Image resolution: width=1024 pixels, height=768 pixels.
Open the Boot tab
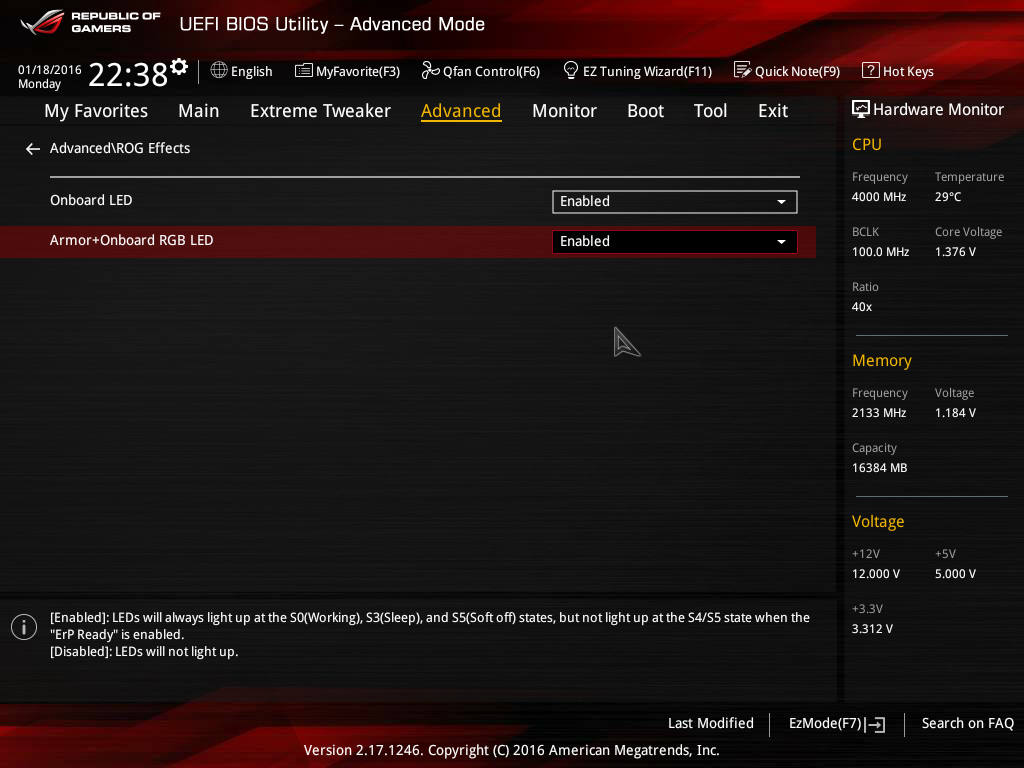(645, 111)
